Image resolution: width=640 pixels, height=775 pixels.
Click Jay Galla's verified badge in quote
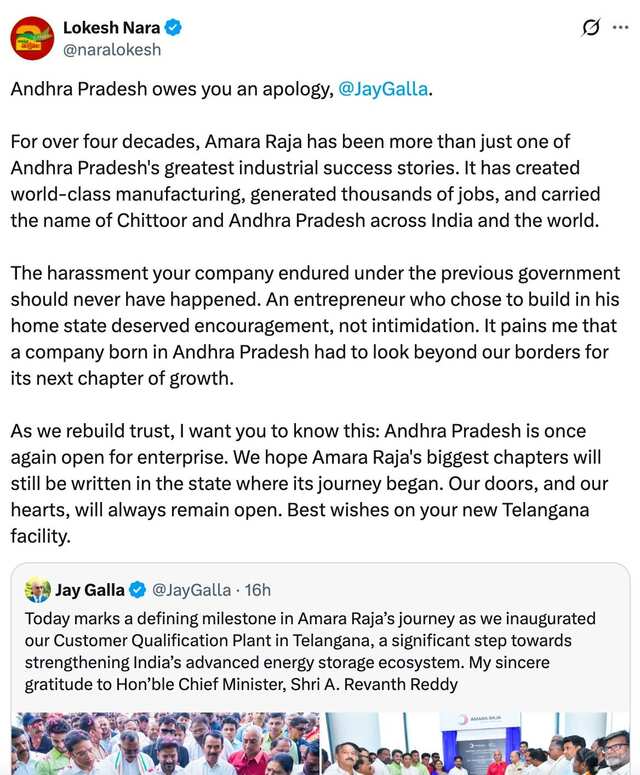coord(137,590)
